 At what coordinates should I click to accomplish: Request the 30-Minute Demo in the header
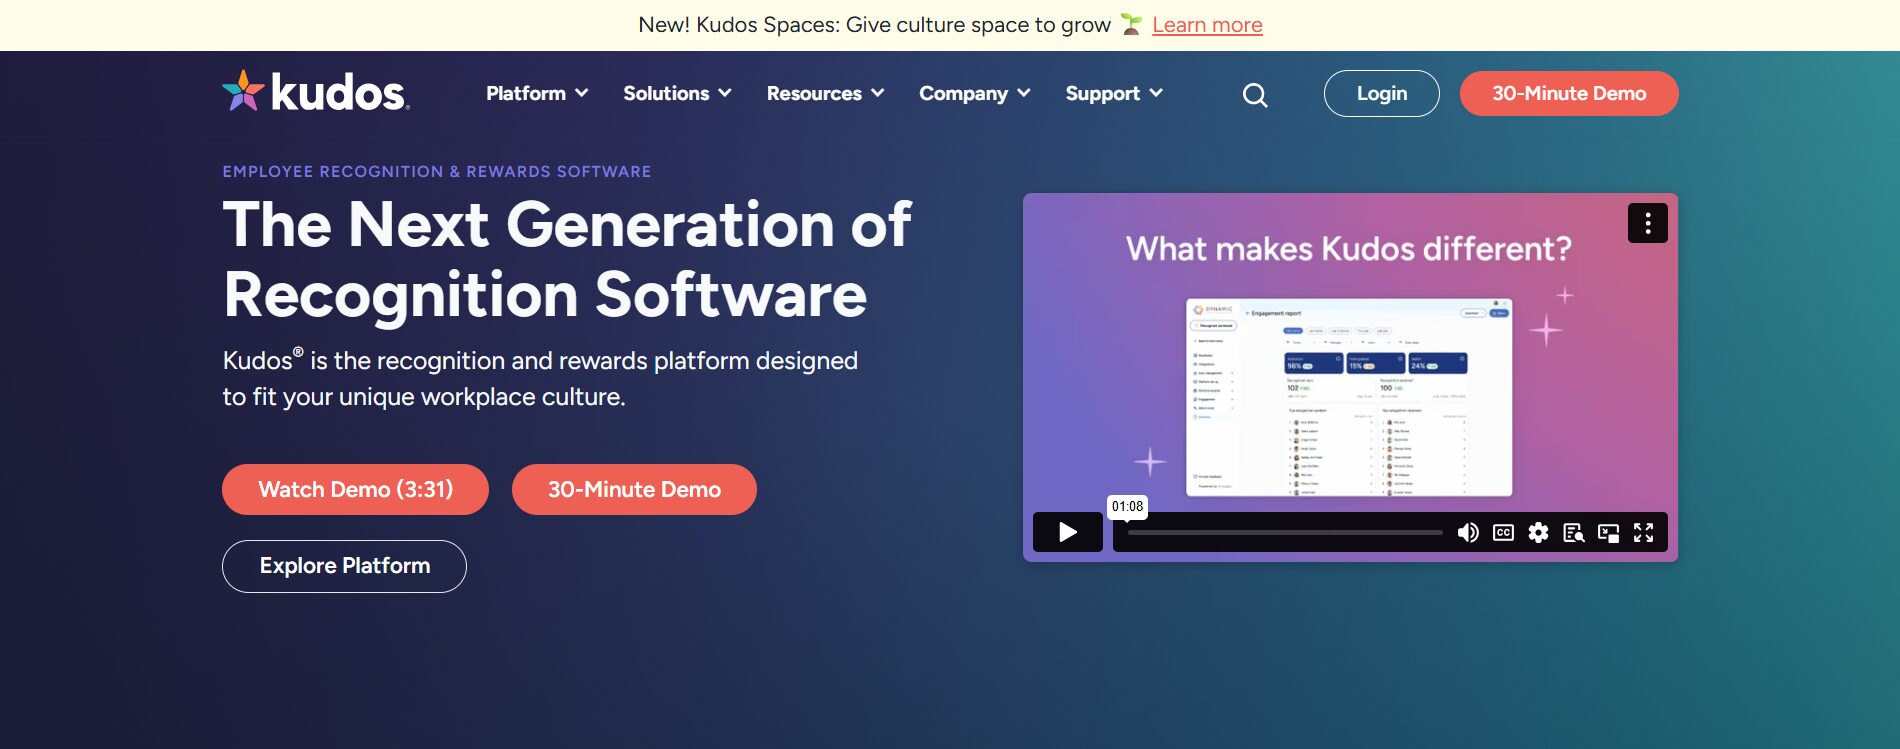click(x=1569, y=93)
